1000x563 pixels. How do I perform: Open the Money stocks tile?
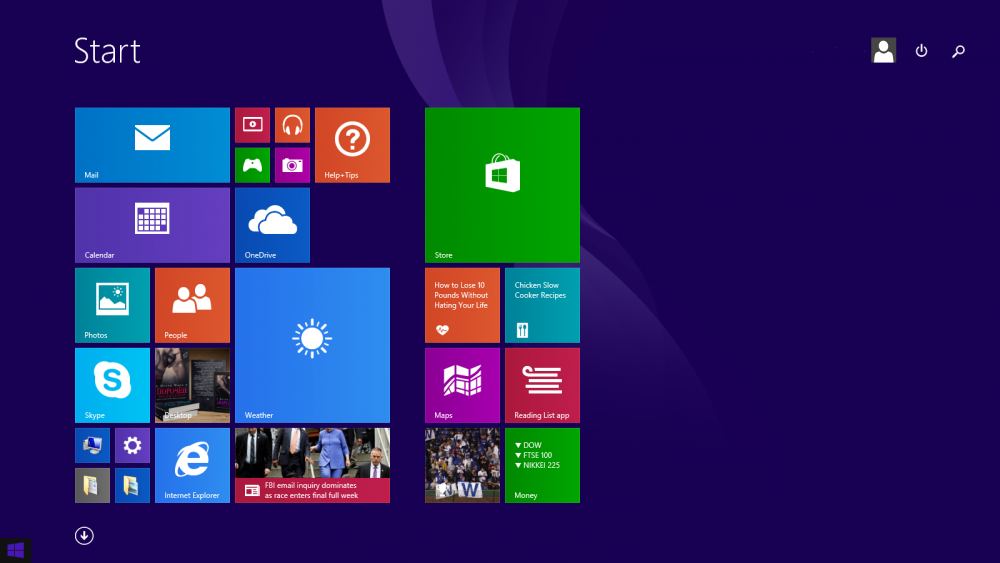click(542, 465)
